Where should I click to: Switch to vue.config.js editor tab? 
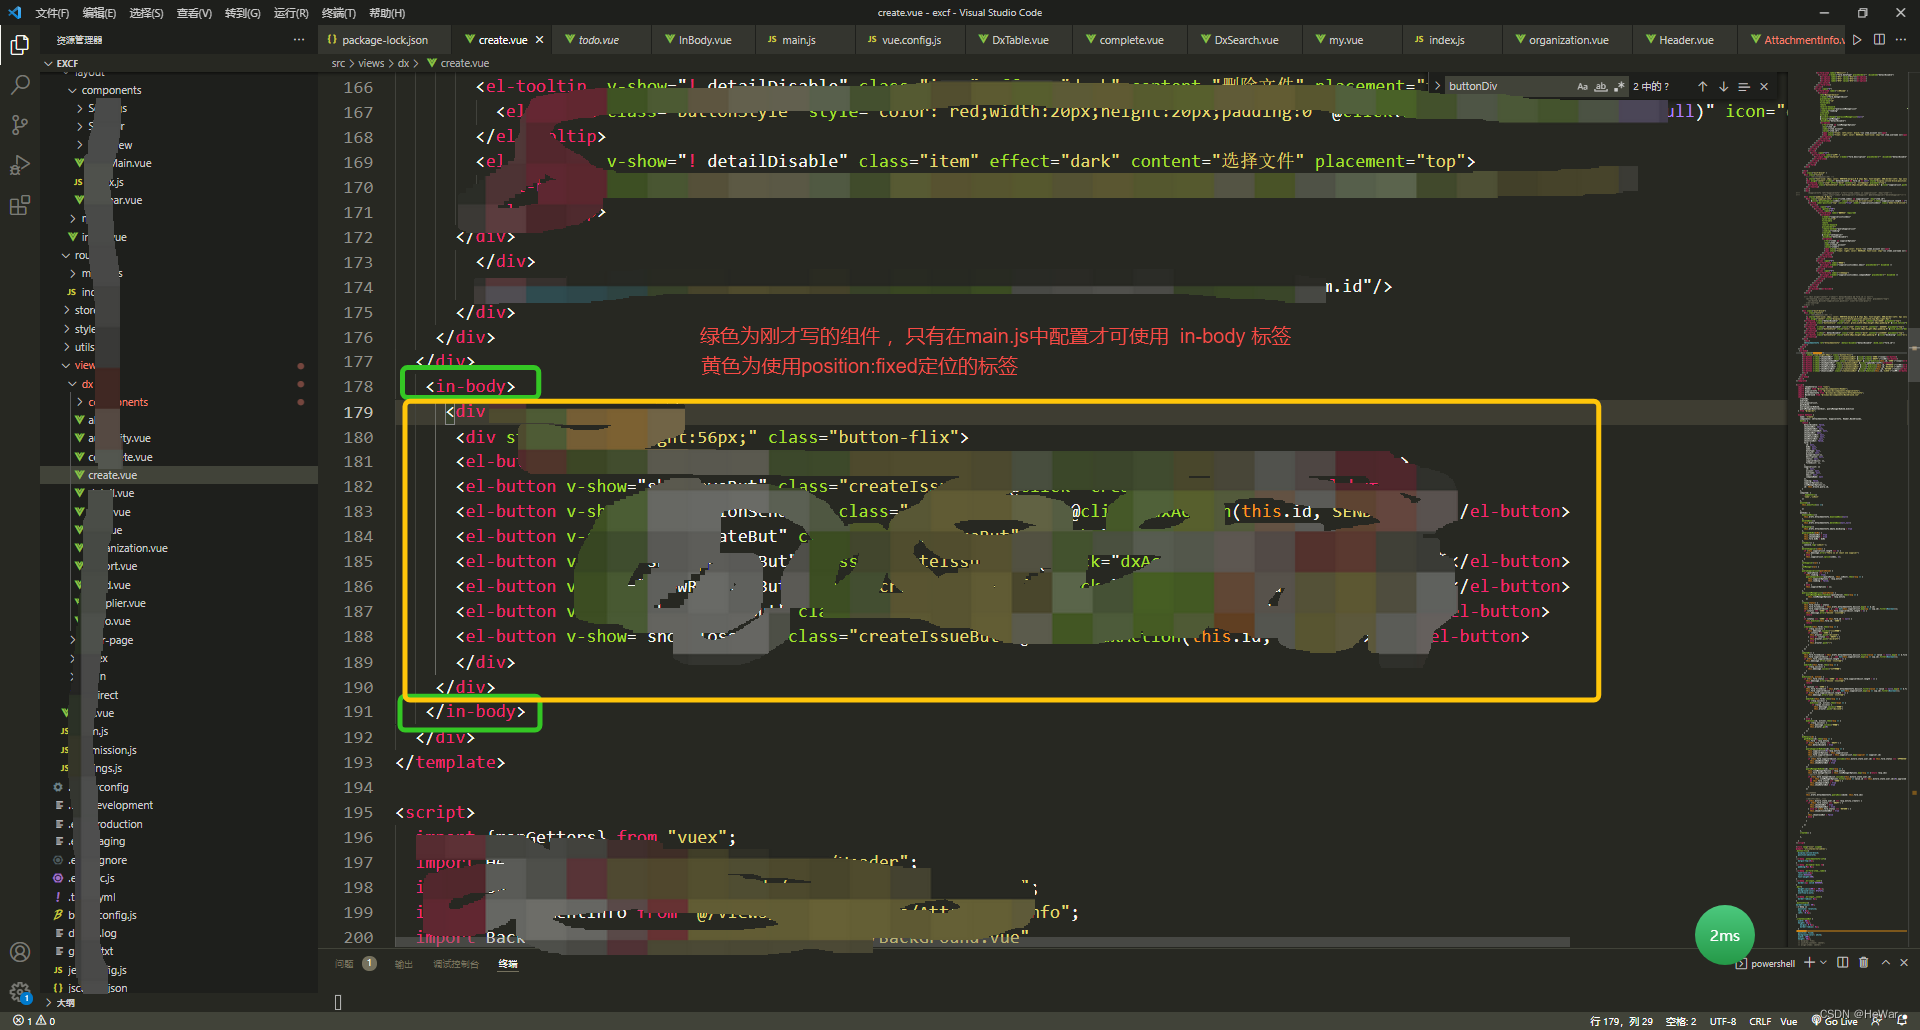tap(911, 40)
